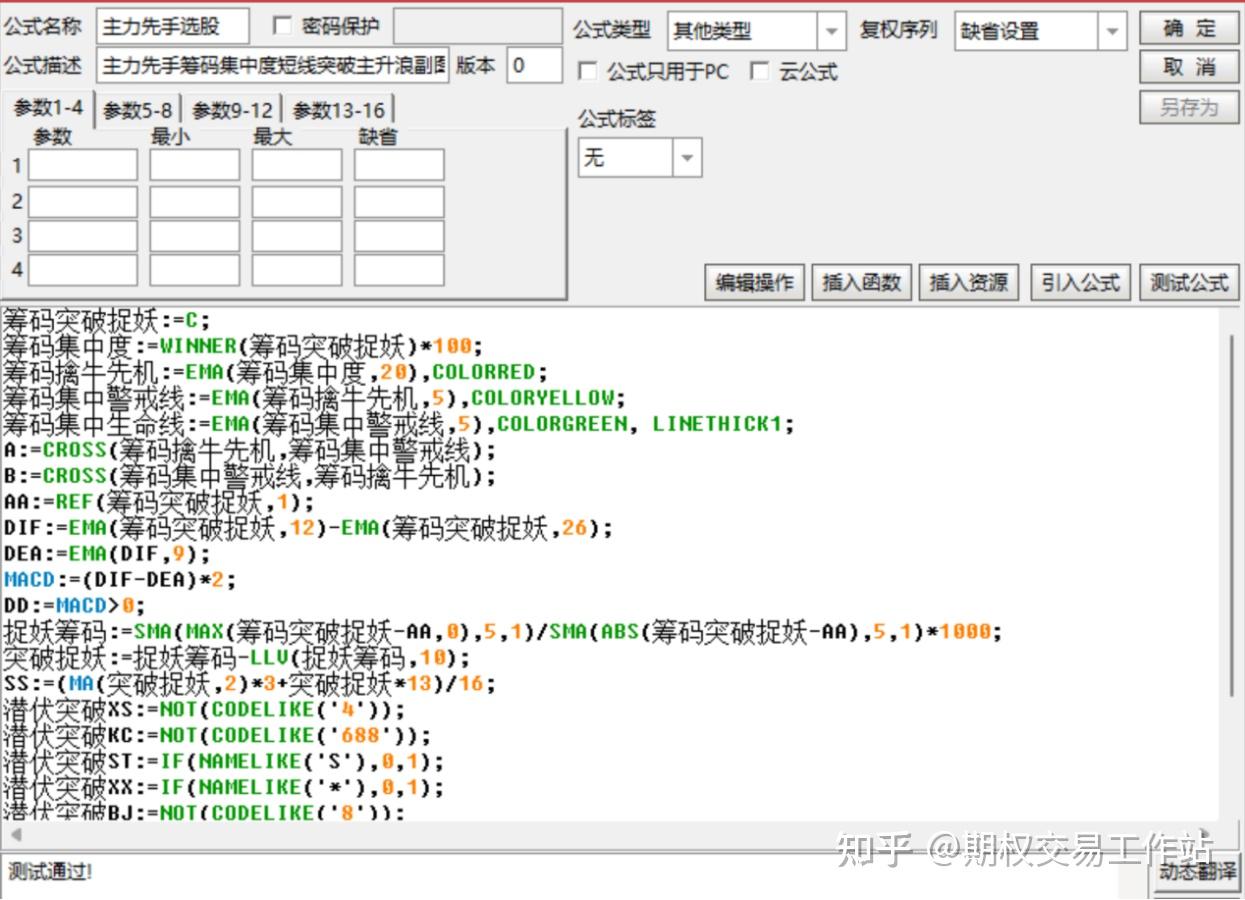Click the 测试公式 button
Viewport: 1245px width, 900px height.
point(1189,283)
